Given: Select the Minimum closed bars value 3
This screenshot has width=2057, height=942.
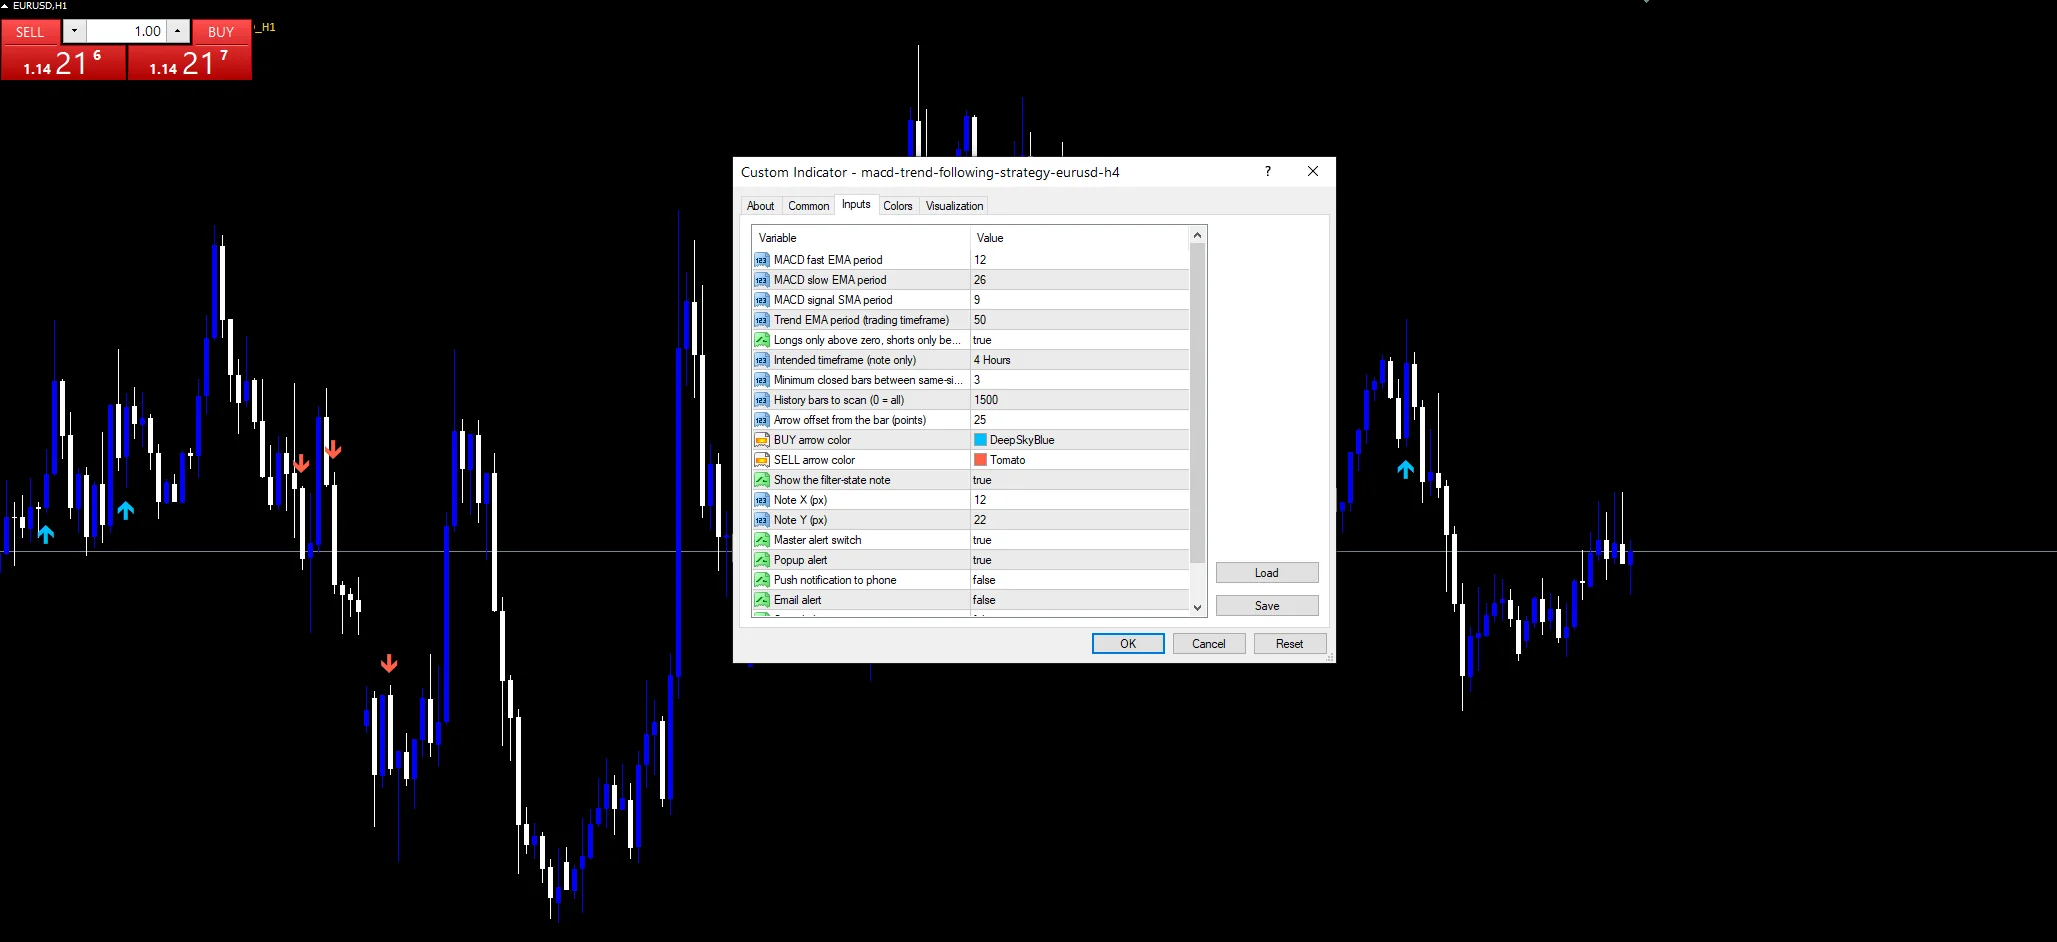Looking at the screenshot, I should coord(1080,380).
